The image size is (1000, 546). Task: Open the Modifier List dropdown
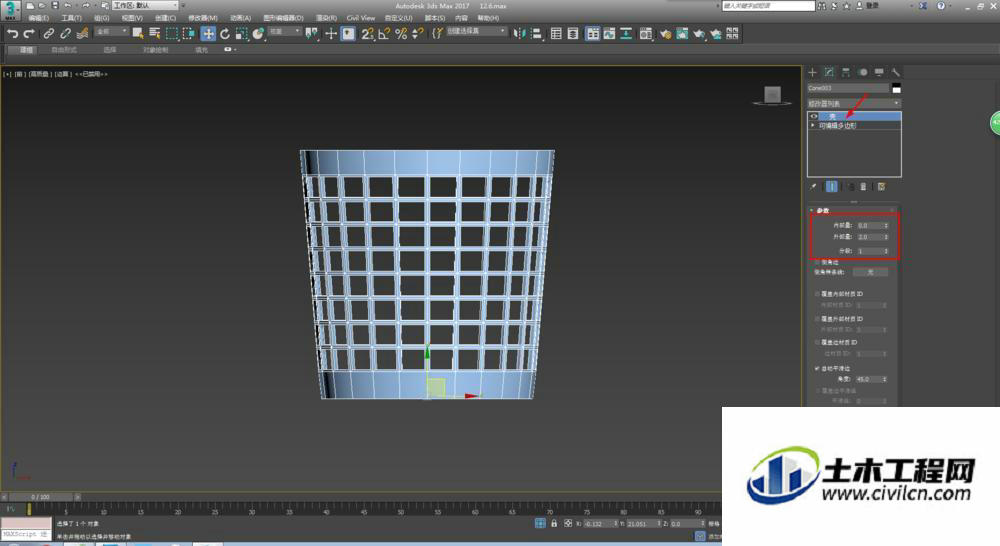coord(854,103)
